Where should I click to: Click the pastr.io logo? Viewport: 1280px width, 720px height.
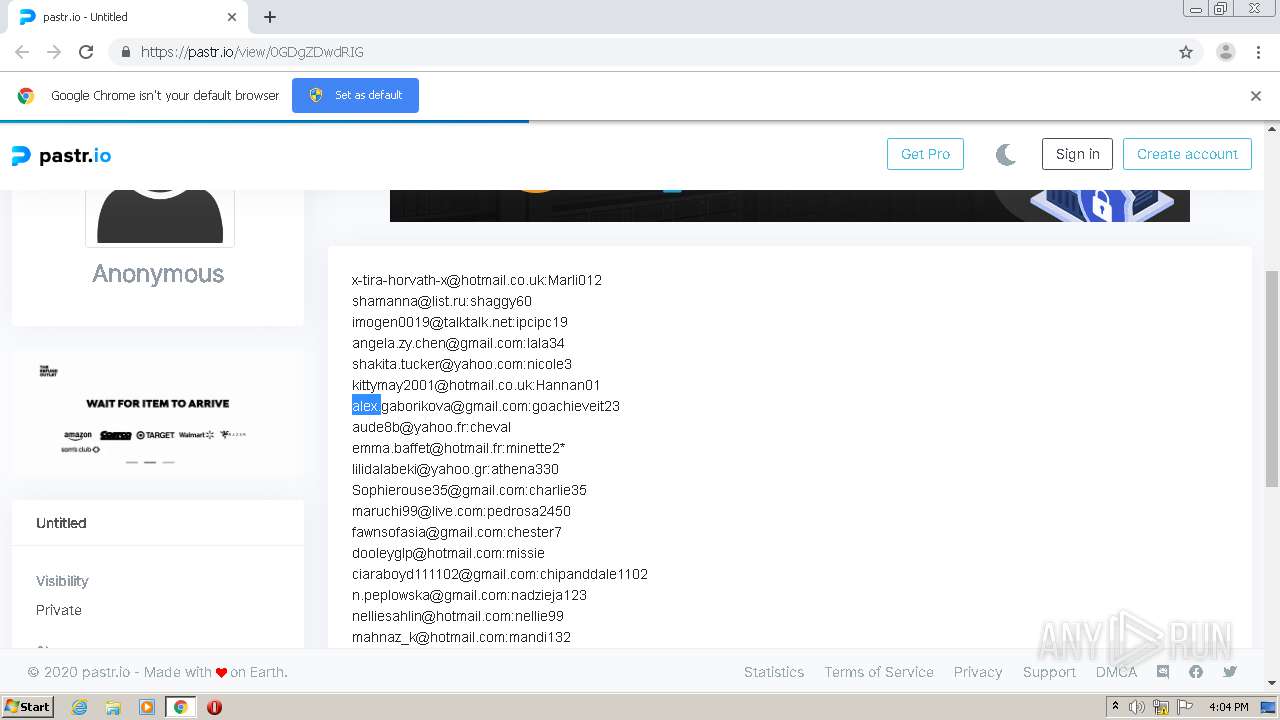tap(61, 155)
